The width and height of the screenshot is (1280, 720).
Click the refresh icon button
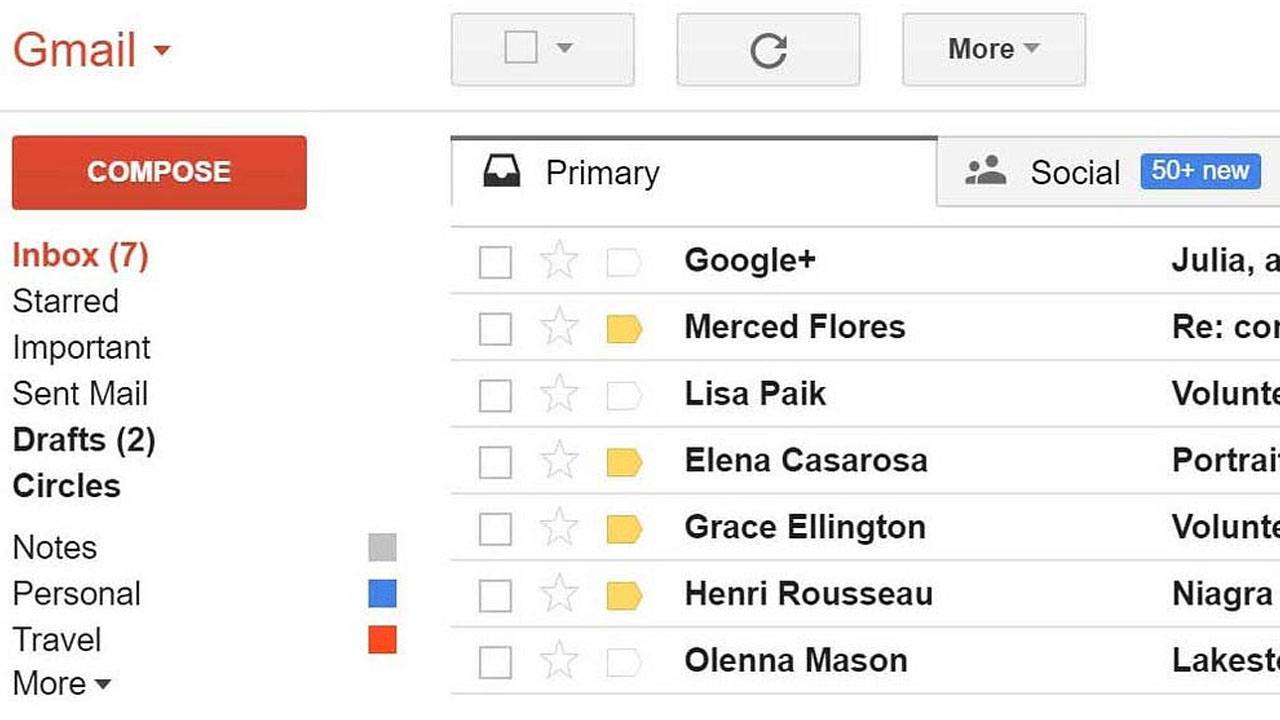pos(768,50)
